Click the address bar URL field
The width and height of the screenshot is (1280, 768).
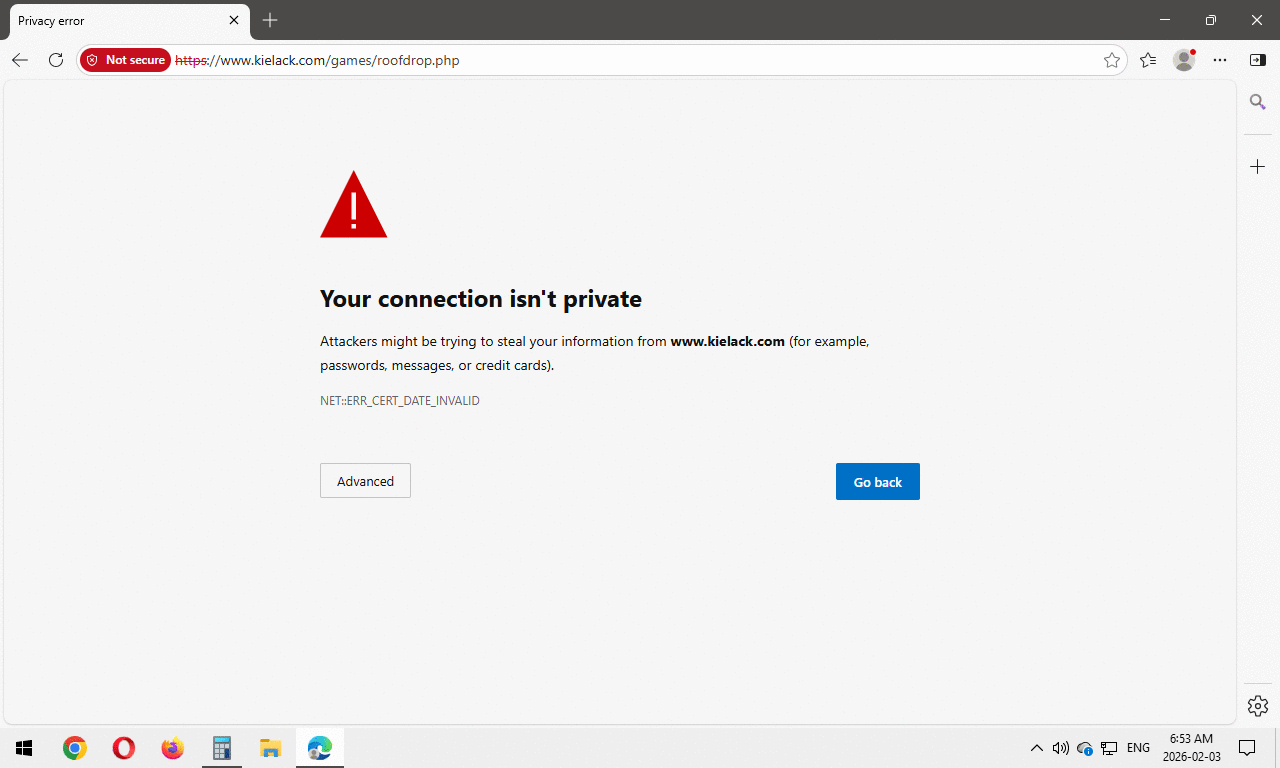[x=640, y=60]
